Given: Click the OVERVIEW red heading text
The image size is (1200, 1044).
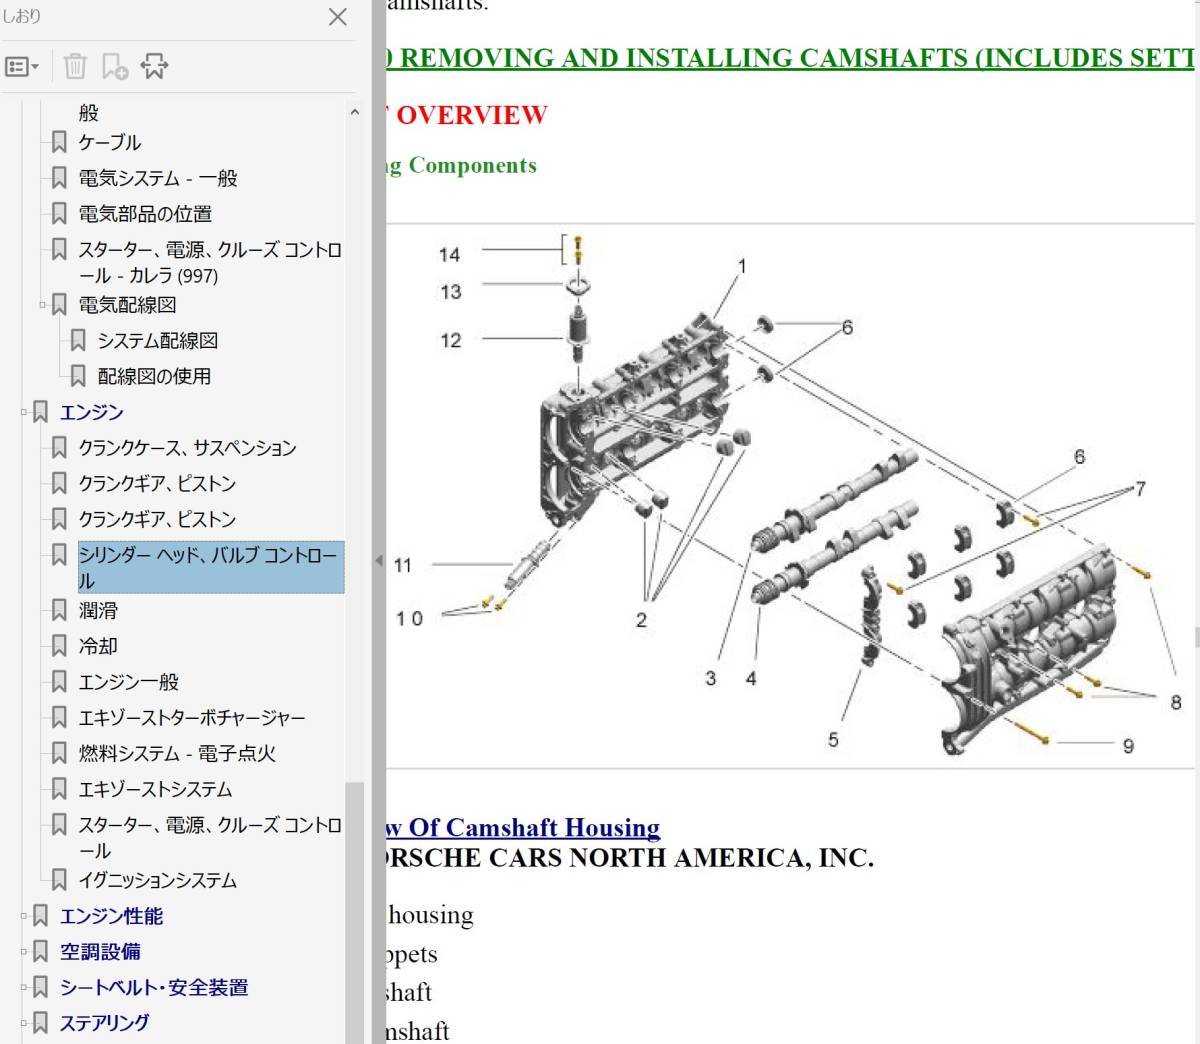Looking at the screenshot, I should pos(471,115).
